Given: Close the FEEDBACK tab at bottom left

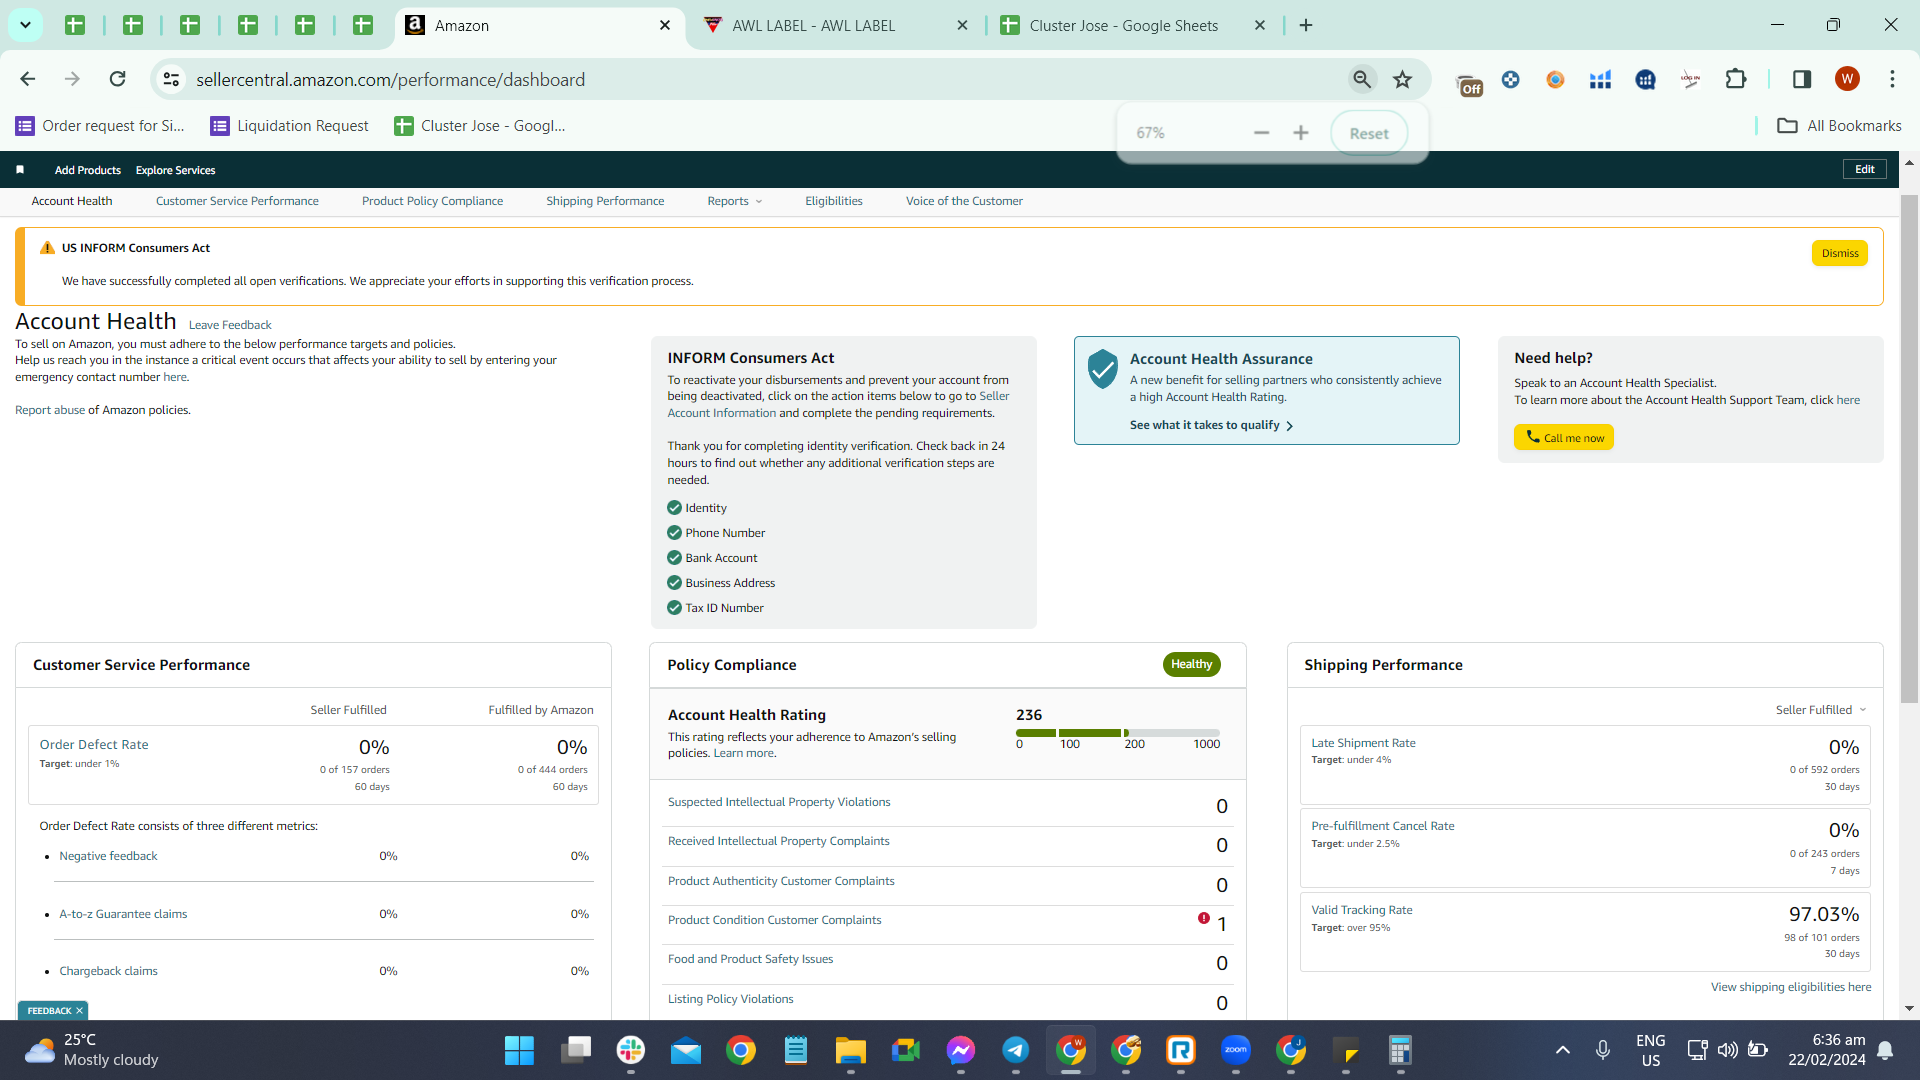Looking at the screenshot, I should coord(79,1011).
